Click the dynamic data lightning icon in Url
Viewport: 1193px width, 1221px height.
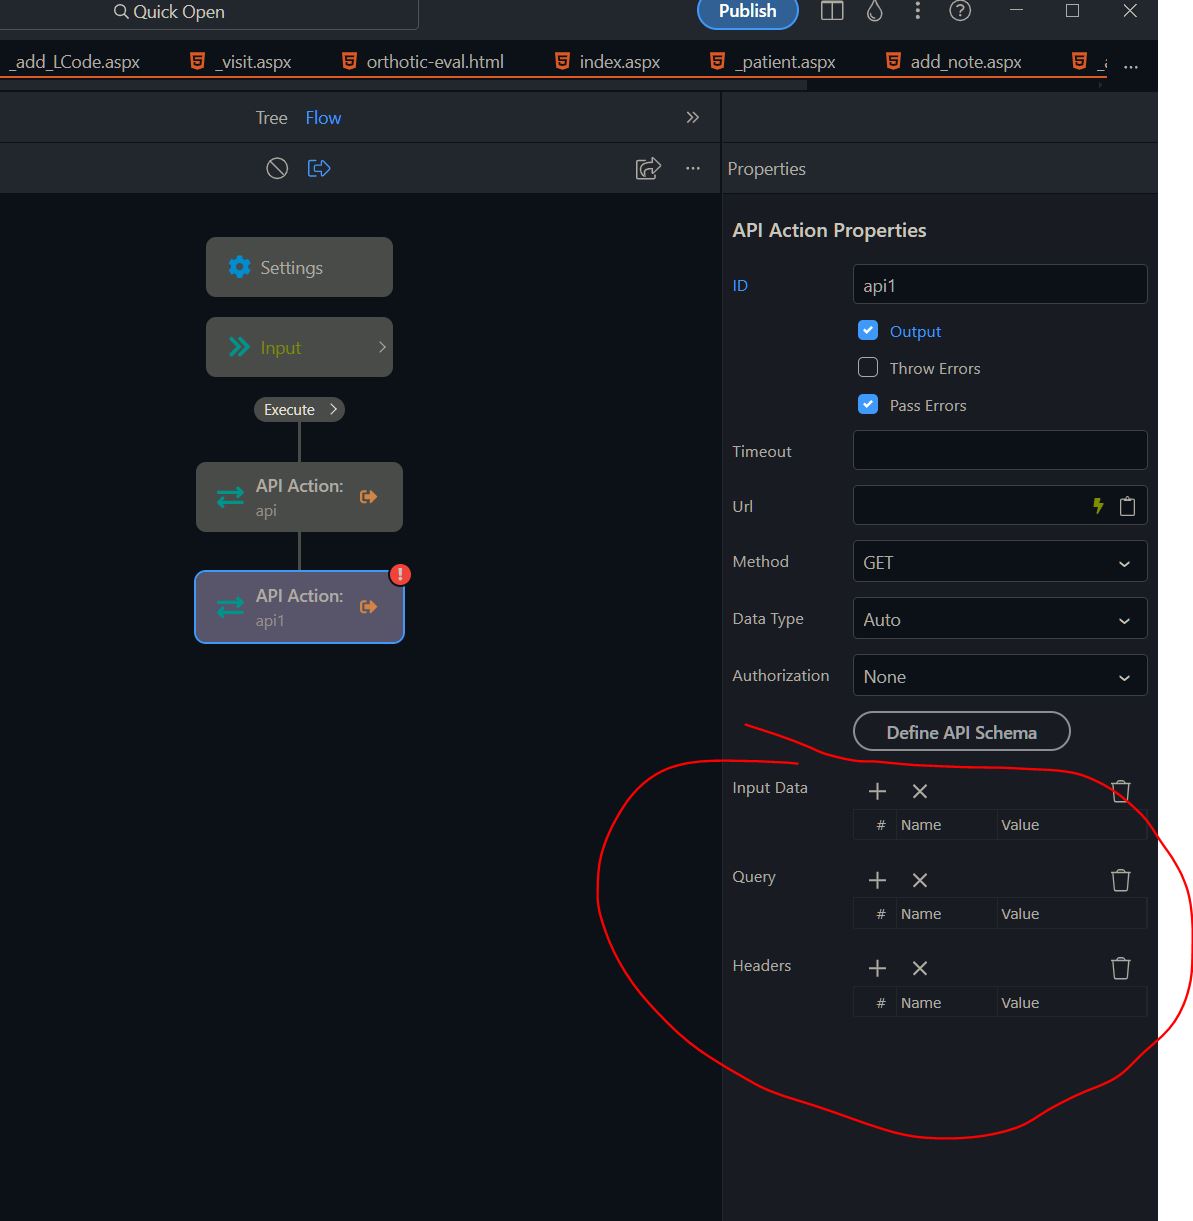1098,506
